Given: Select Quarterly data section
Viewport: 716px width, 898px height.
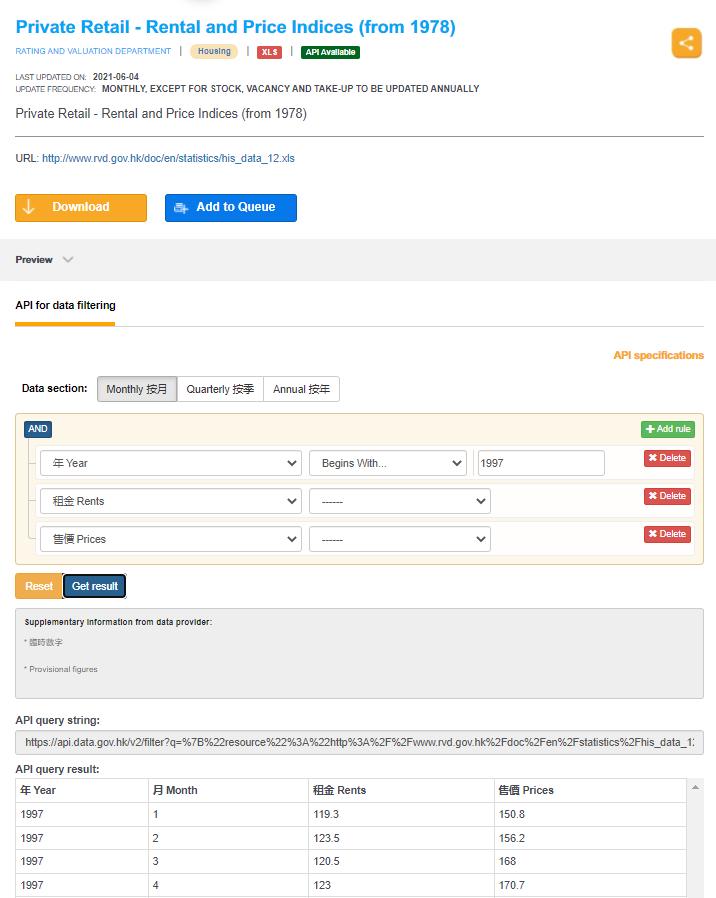Looking at the screenshot, I should click(220, 389).
